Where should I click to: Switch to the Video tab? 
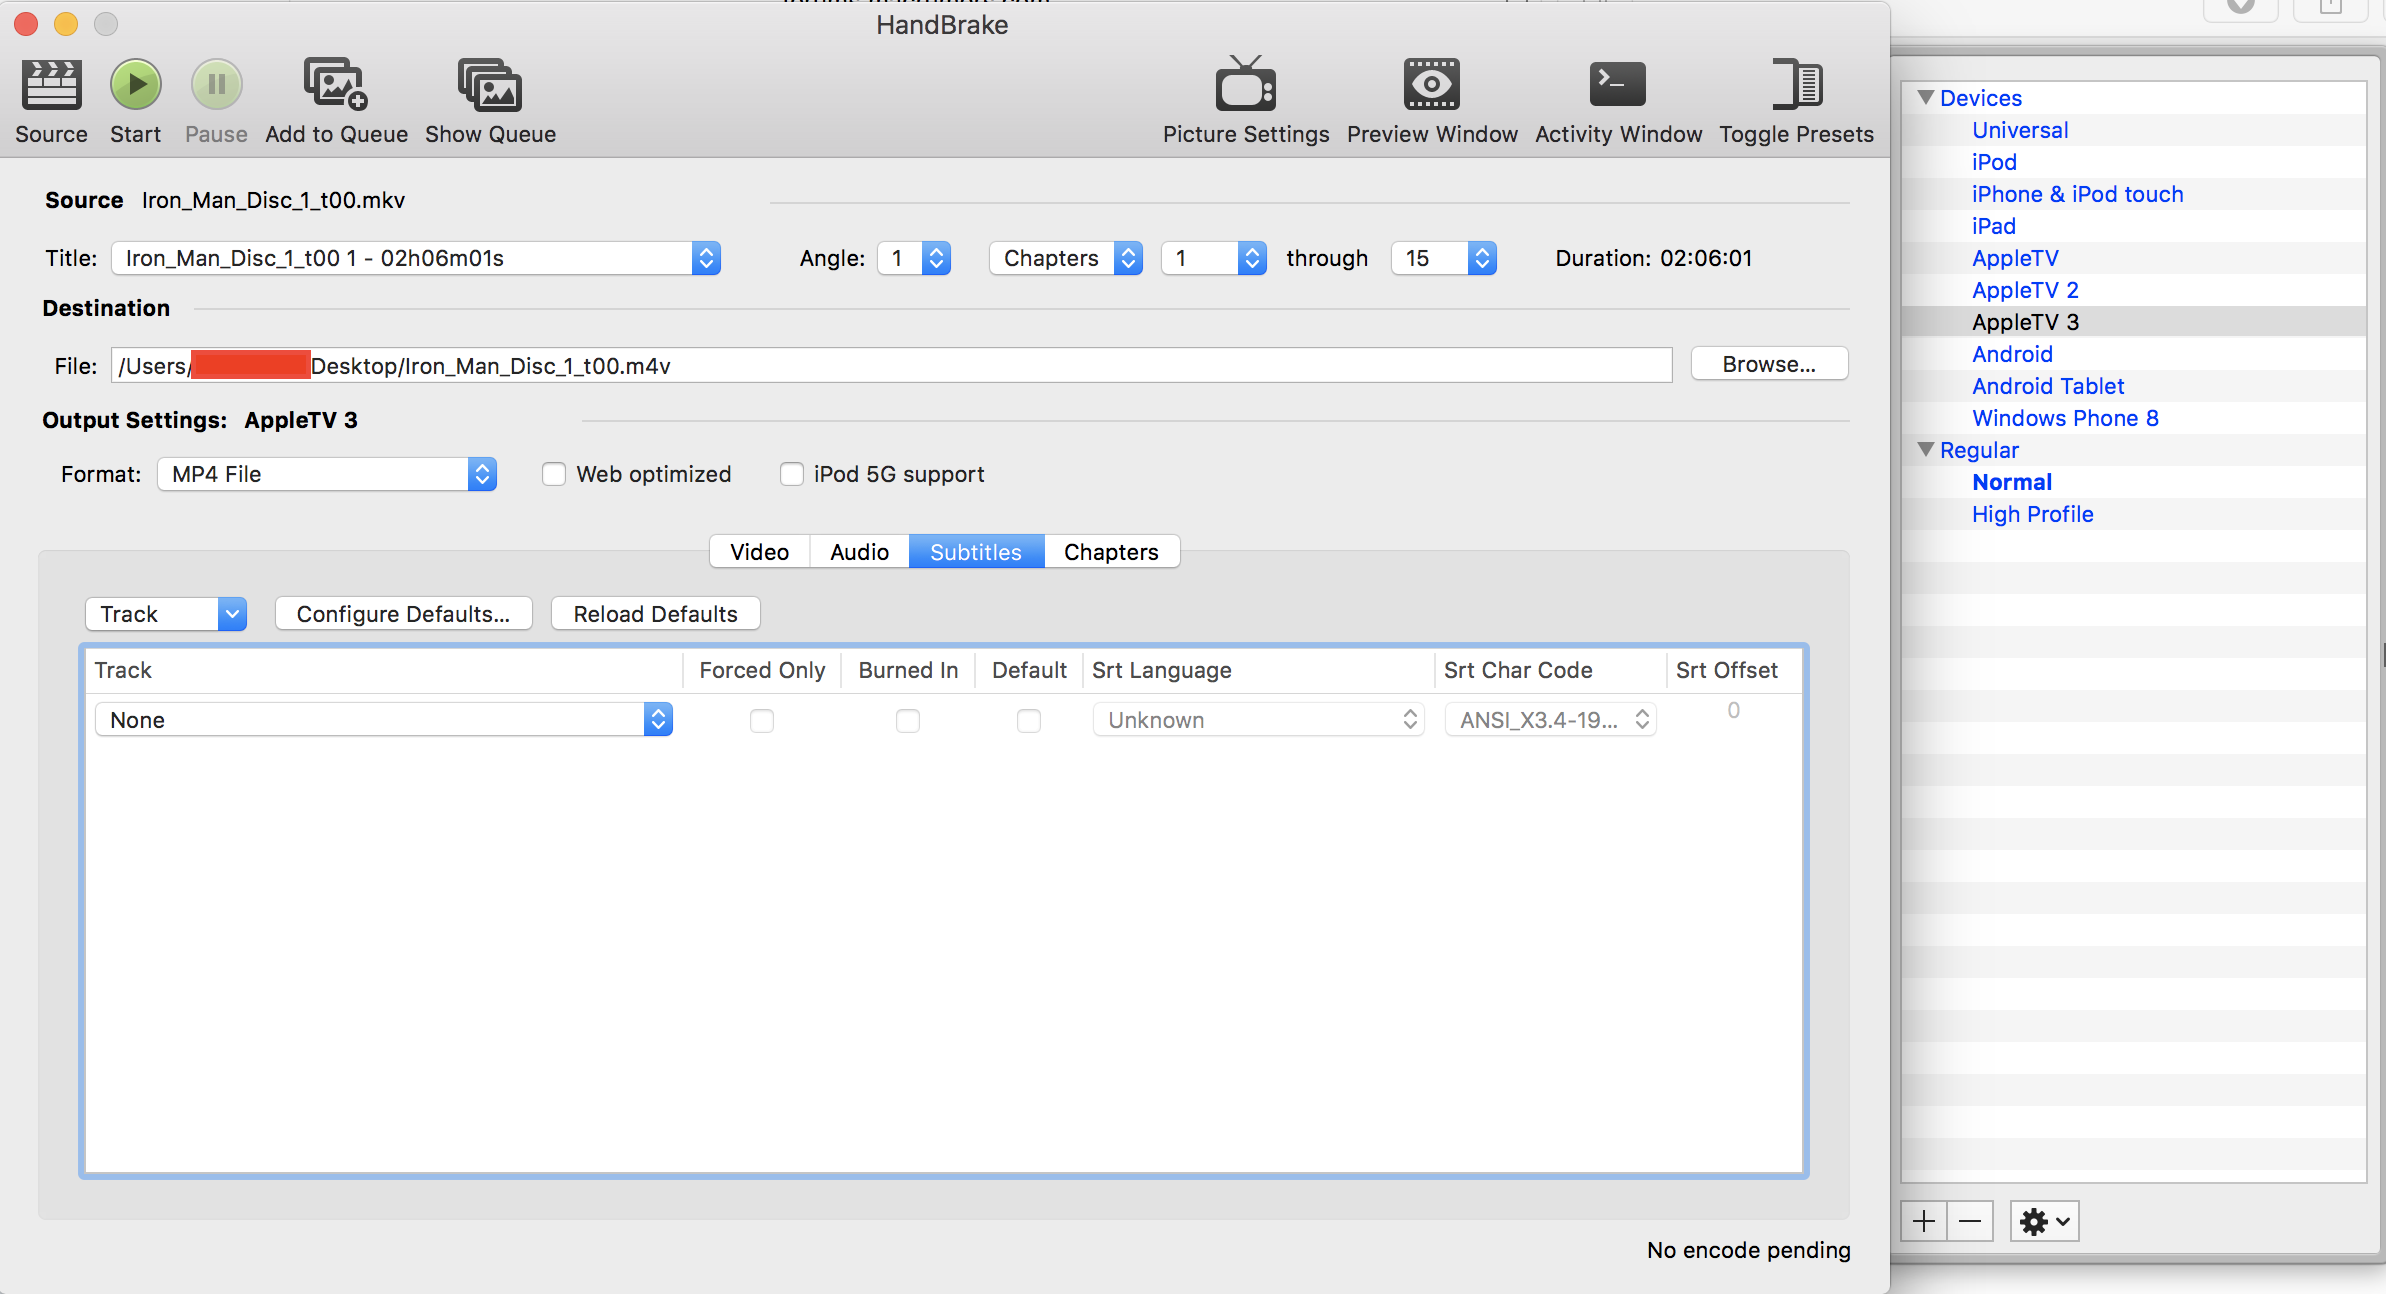759,552
